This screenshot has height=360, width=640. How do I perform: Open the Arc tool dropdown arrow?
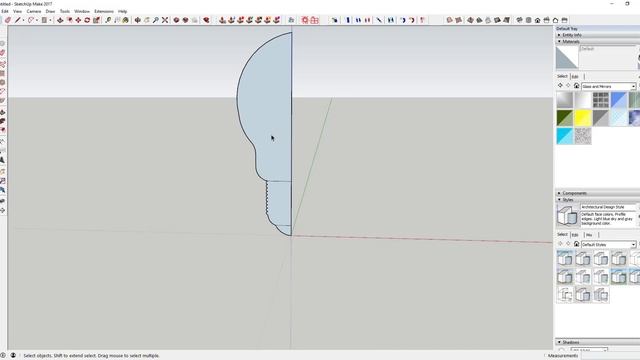[x=37, y=20]
